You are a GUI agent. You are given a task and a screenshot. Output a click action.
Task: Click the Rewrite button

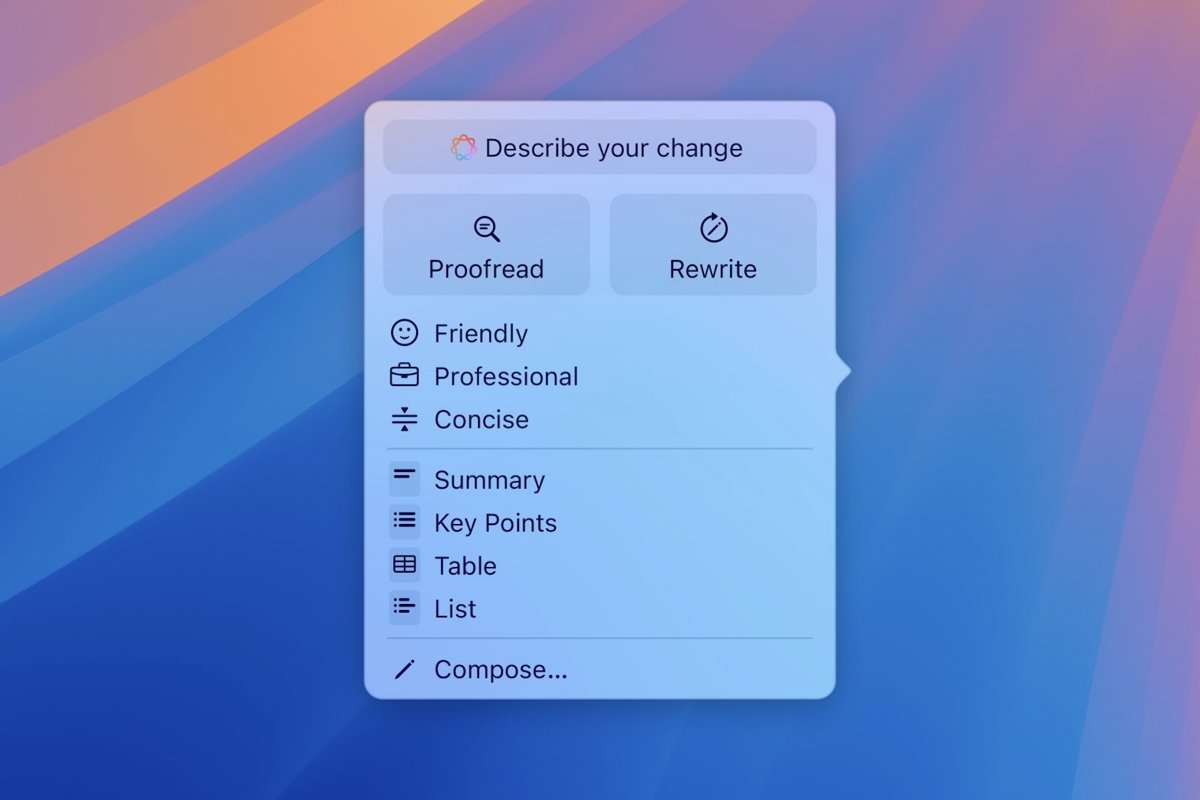pos(713,245)
